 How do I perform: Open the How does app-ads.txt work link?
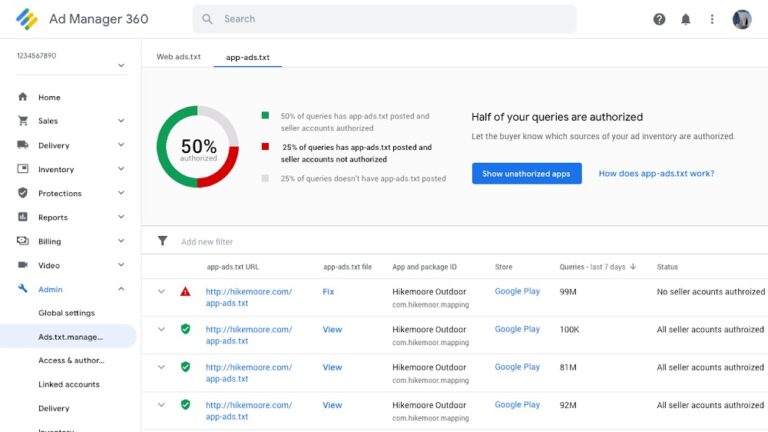click(656, 173)
